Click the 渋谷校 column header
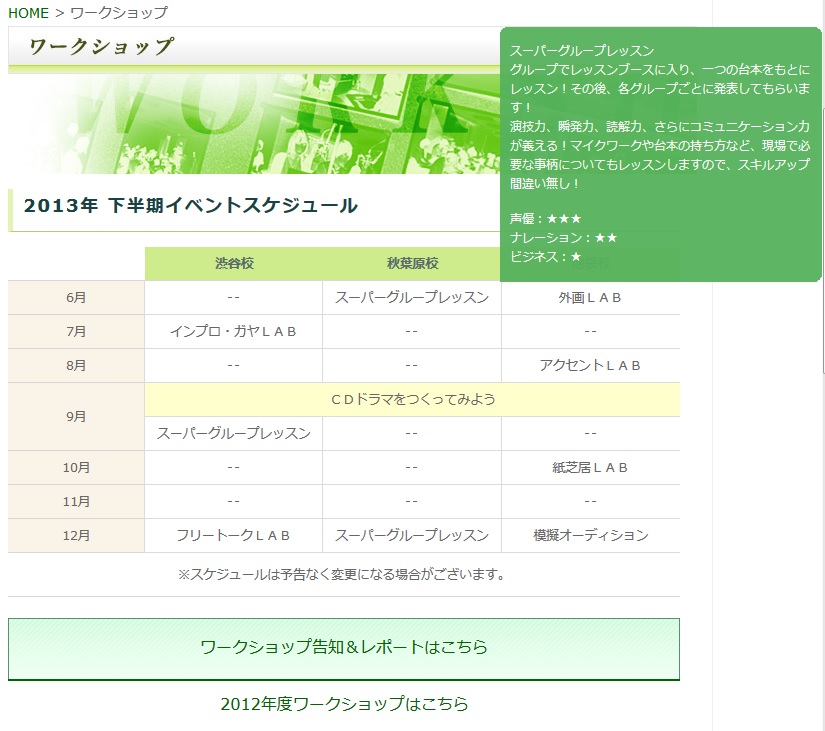This screenshot has width=825, height=731. pyautogui.click(x=234, y=264)
